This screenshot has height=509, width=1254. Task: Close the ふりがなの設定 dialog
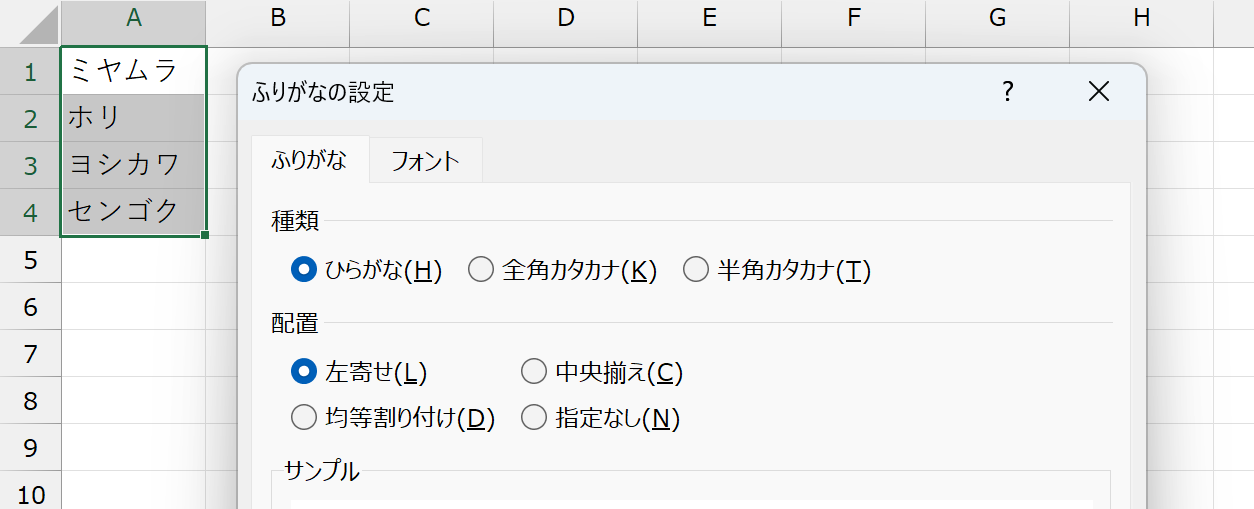tap(1099, 92)
